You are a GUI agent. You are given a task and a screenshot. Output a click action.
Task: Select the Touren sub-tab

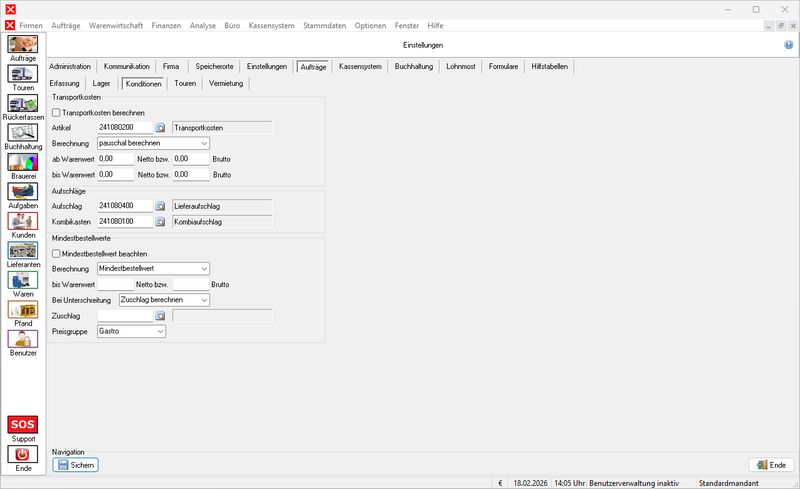coord(185,83)
